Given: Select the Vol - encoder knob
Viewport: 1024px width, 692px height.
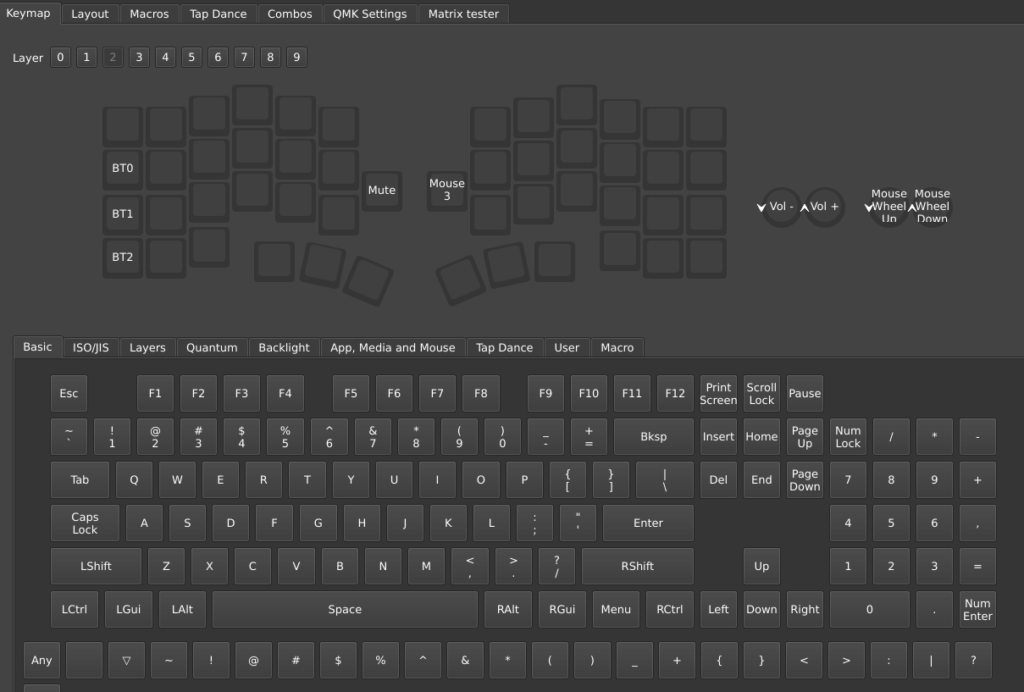Looking at the screenshot, I should (781, 207).
